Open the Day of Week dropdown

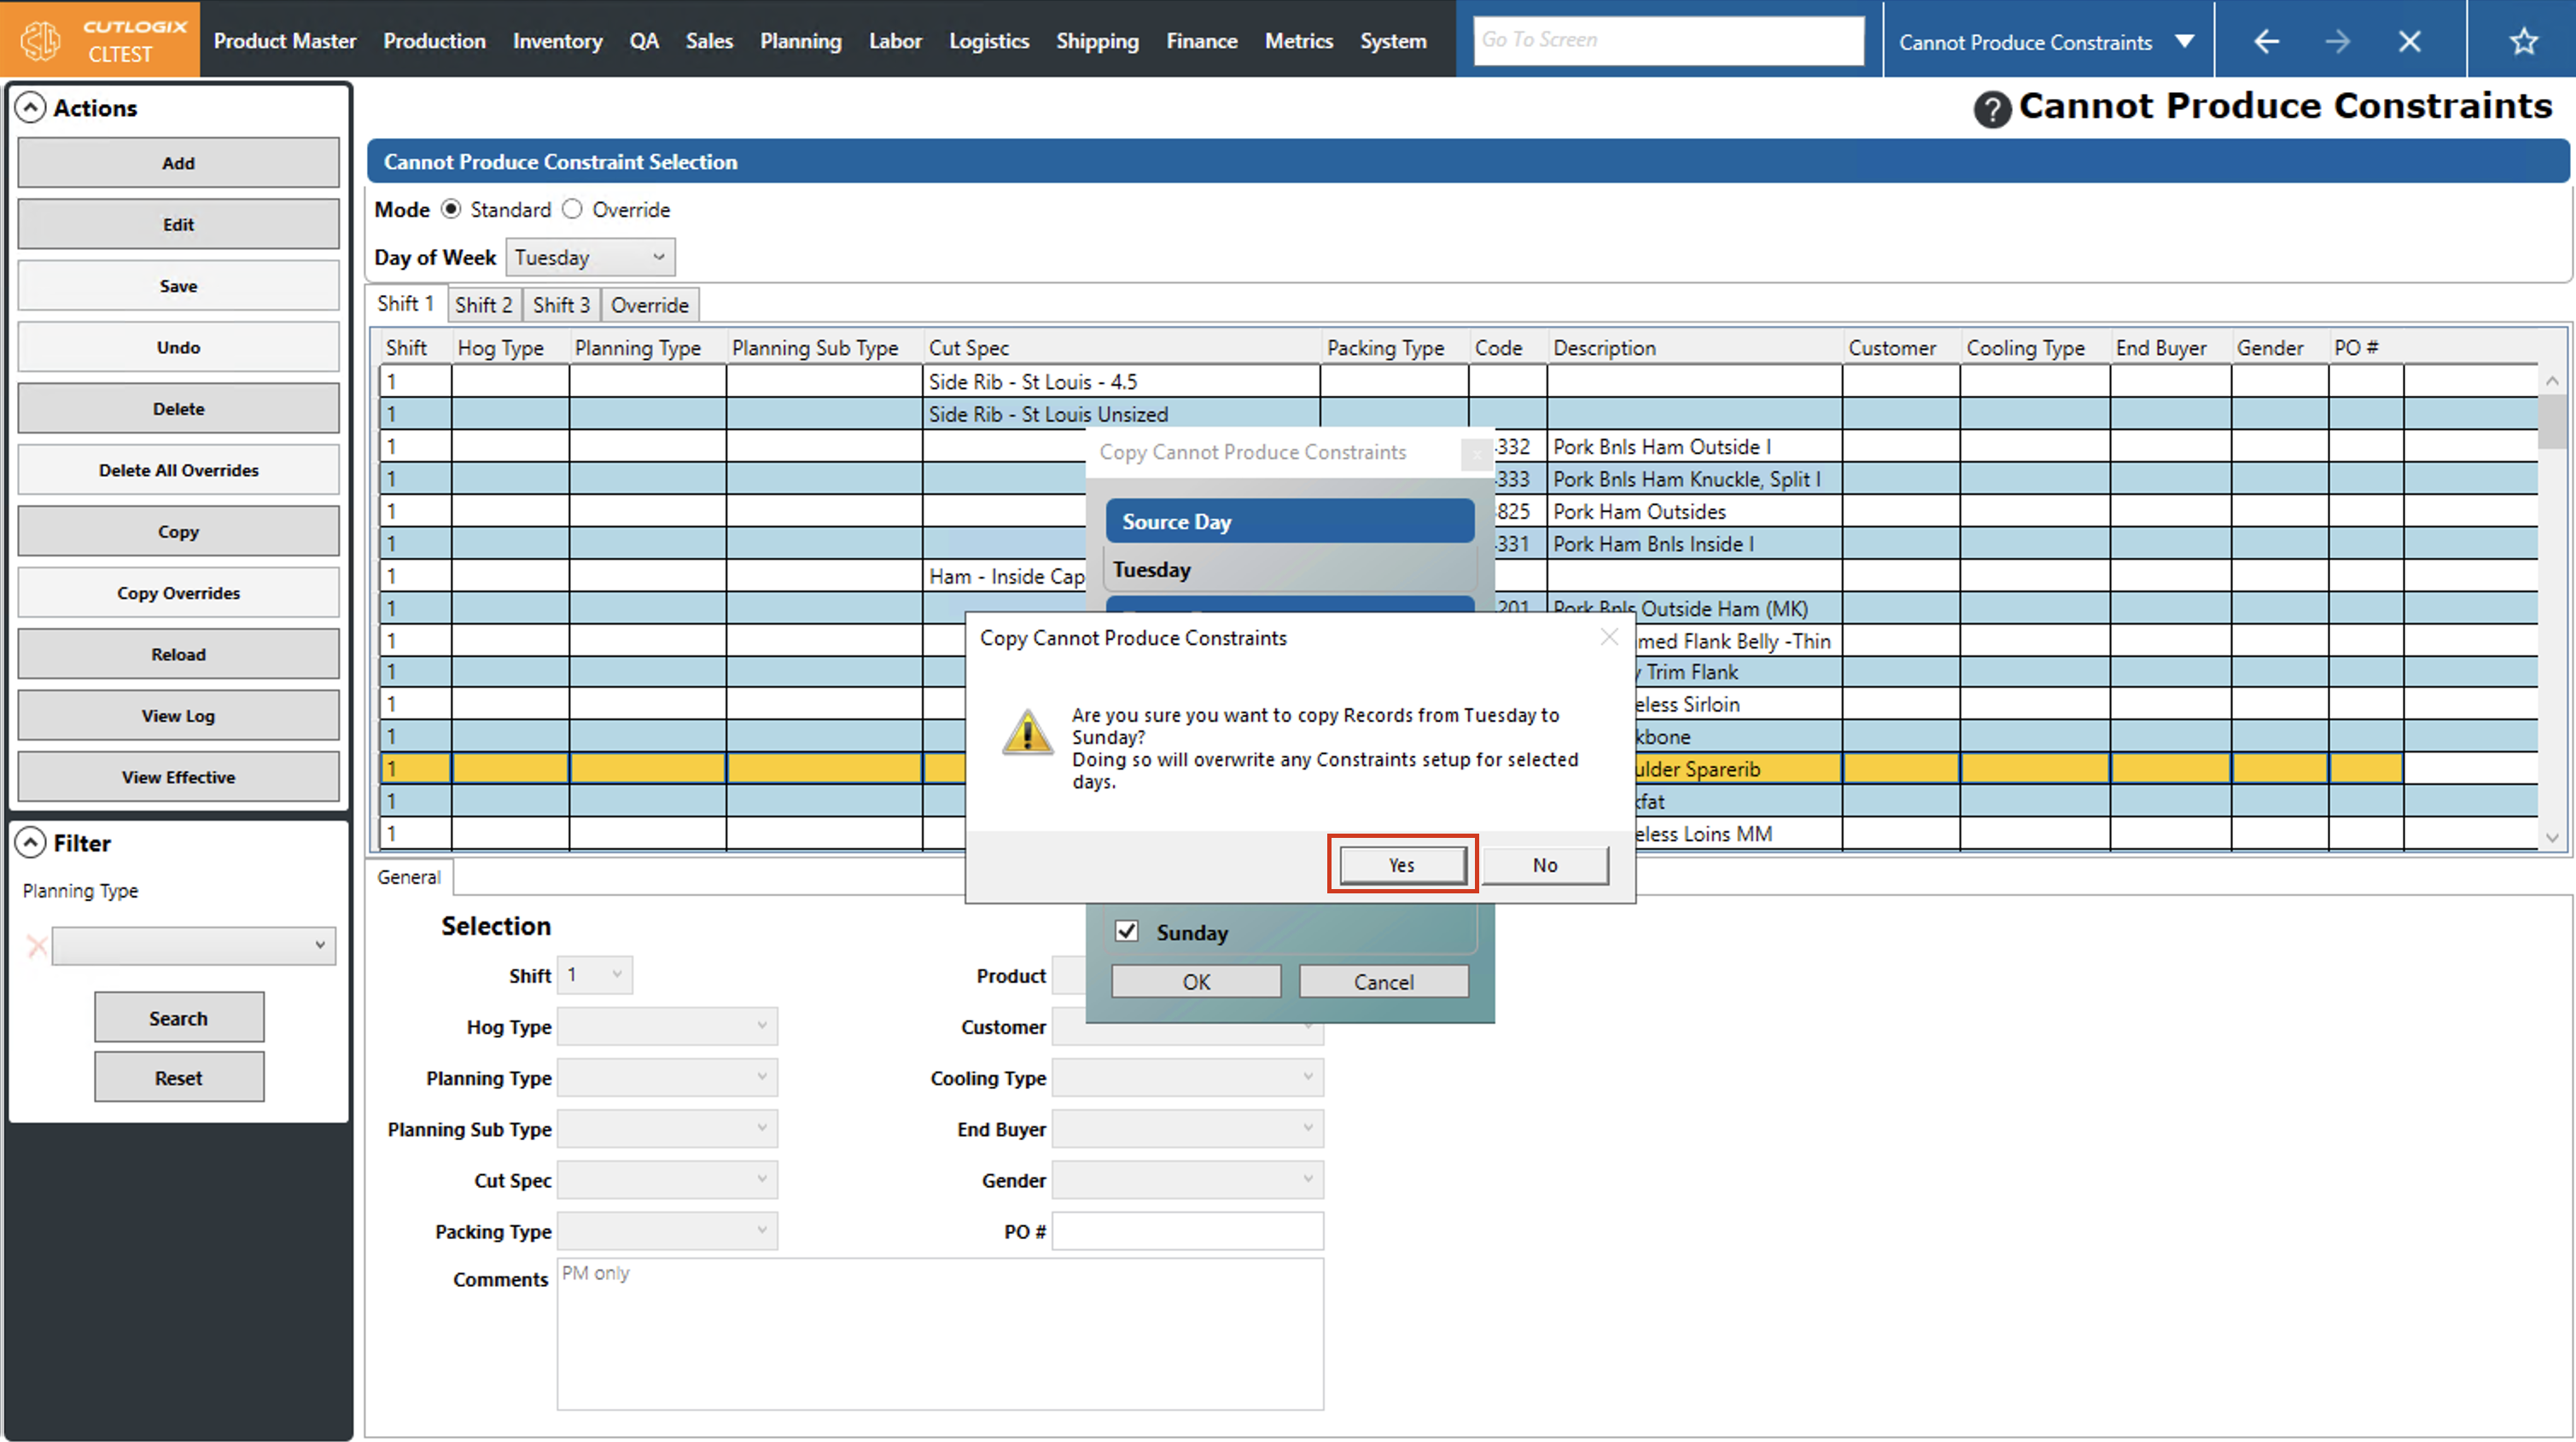tap(590, 257)
